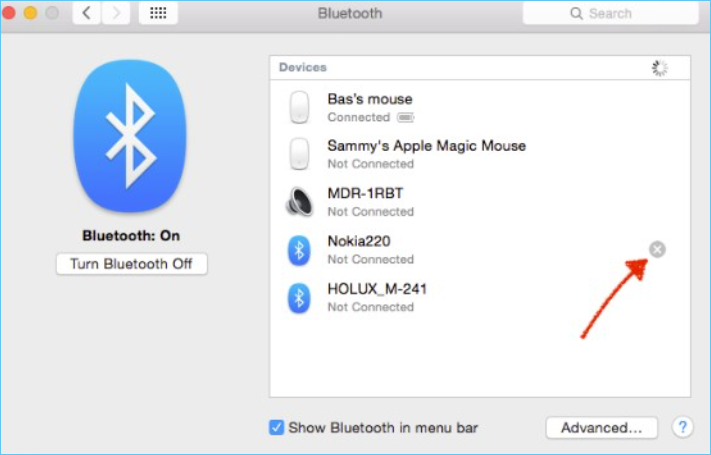
Task: Click the Bas's mouse device icon
Action: coord(299,107)
